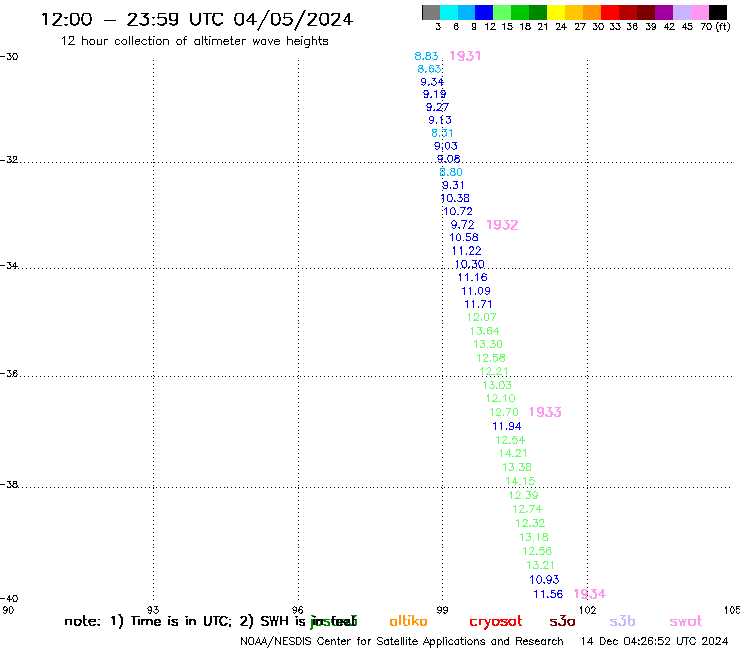Screen dimensions: 740x650
Task: Select the bright red color scale swatch
Action: (x=610, y=12)
